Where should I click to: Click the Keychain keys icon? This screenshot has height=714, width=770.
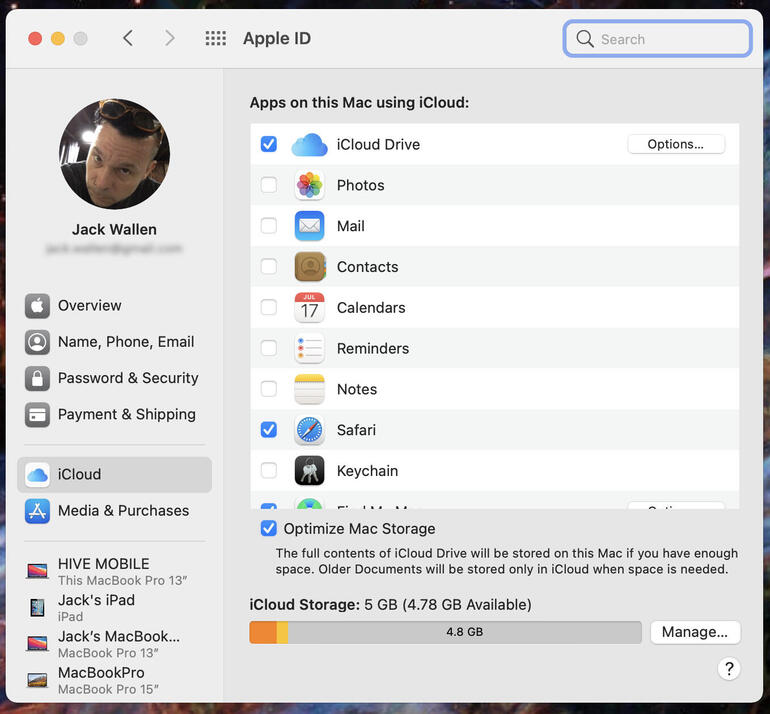(309, 470)
